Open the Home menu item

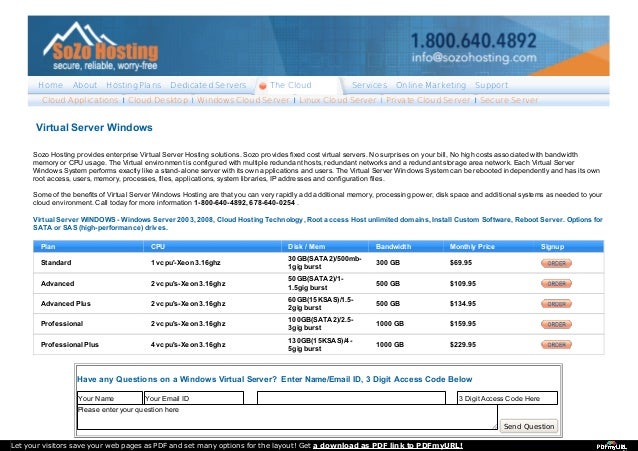pos(50,85)
